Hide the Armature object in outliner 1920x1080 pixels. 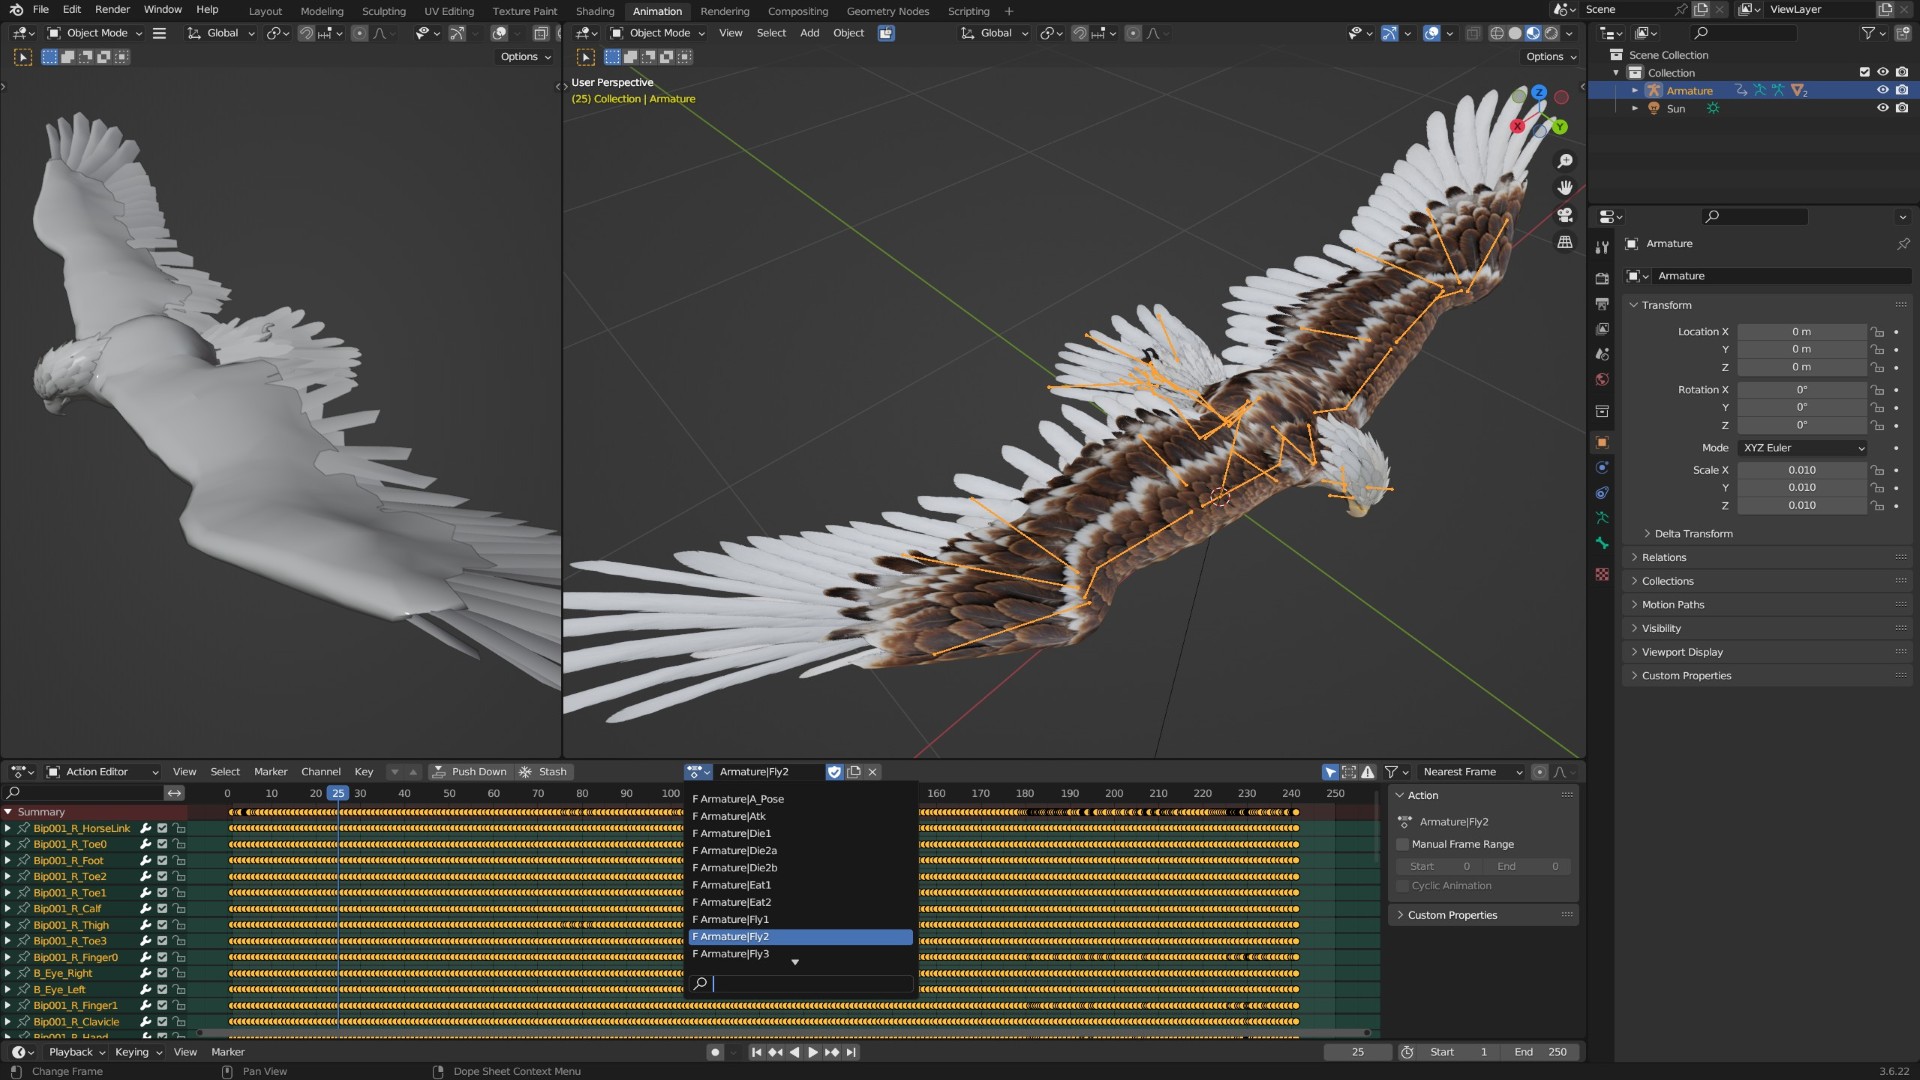(x=1882, y=90)
